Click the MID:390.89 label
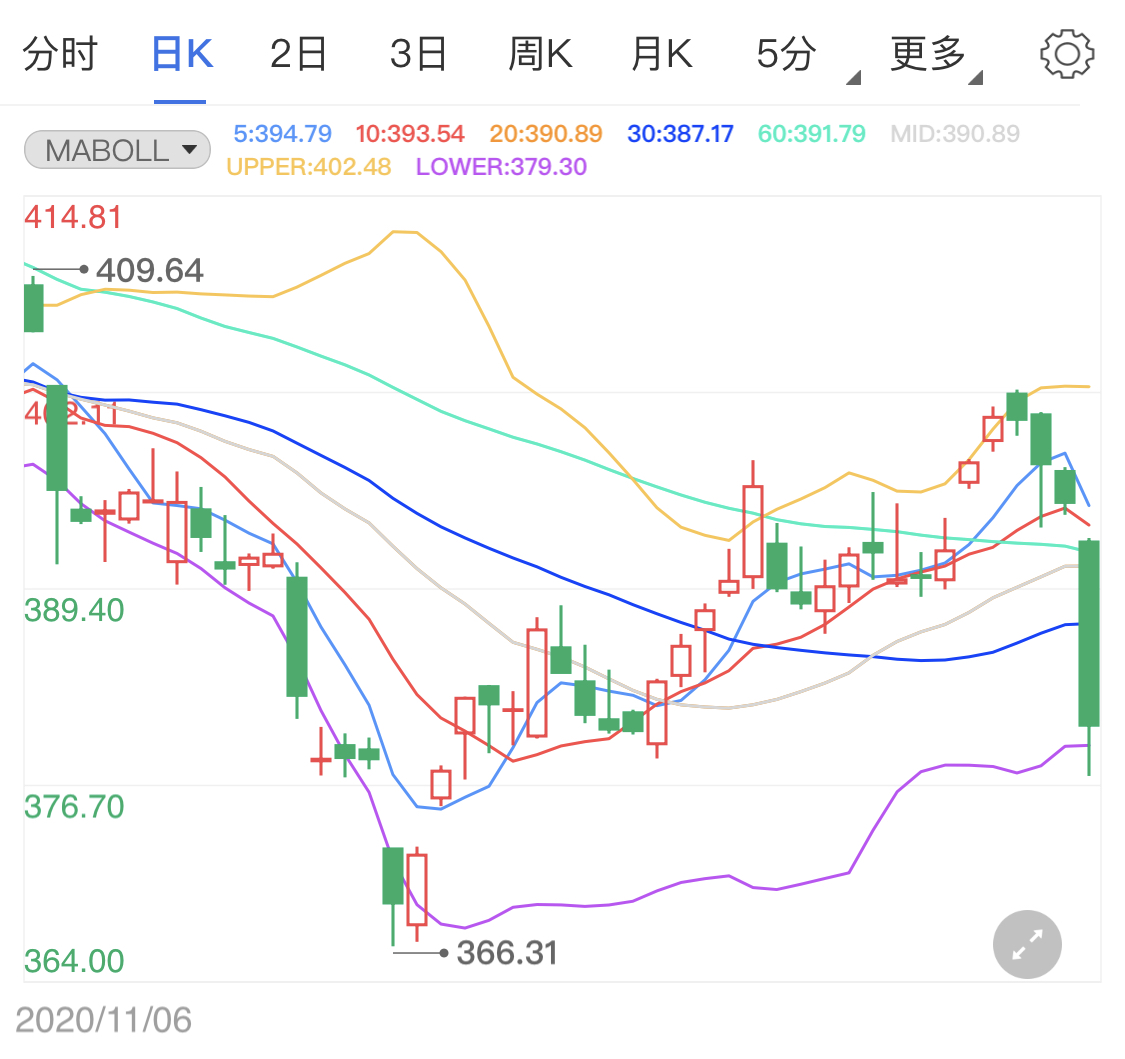This screenshot has width=1125, height=1059. point(955,133)
